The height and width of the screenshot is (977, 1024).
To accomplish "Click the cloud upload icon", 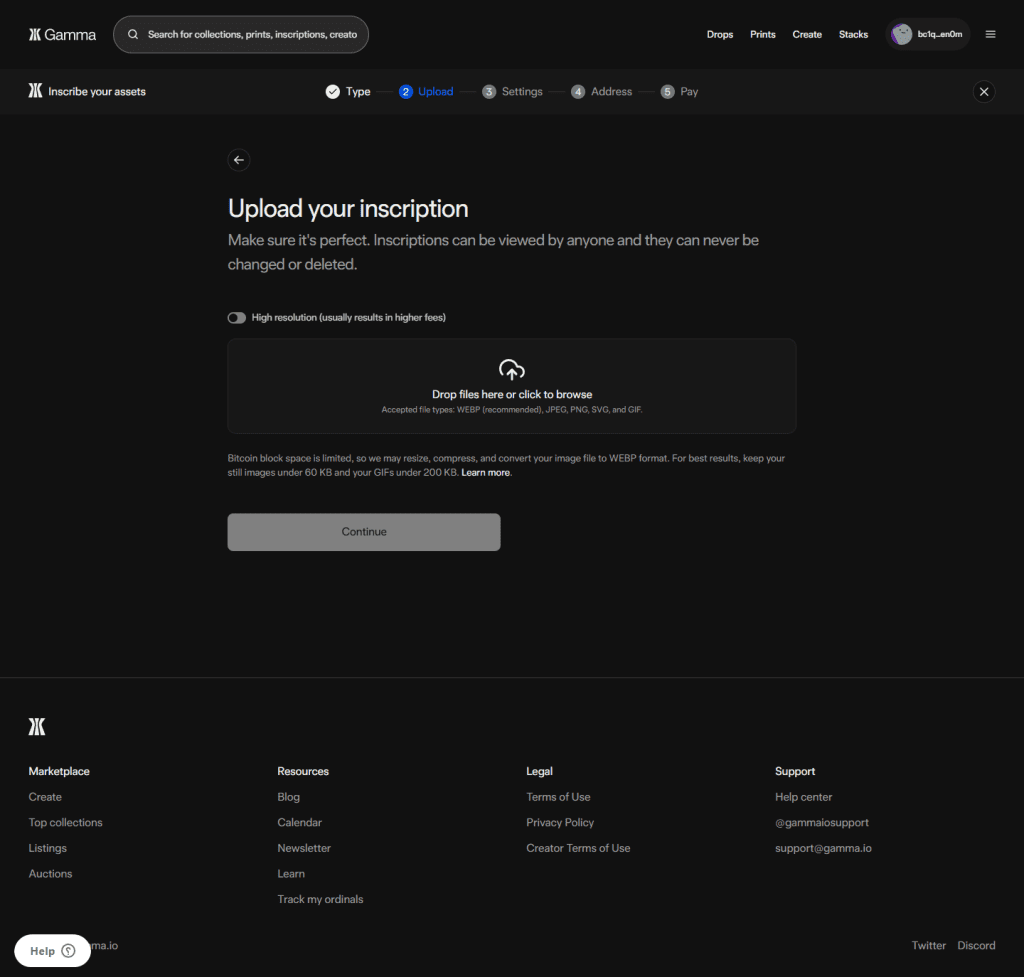I will point(512,370).
